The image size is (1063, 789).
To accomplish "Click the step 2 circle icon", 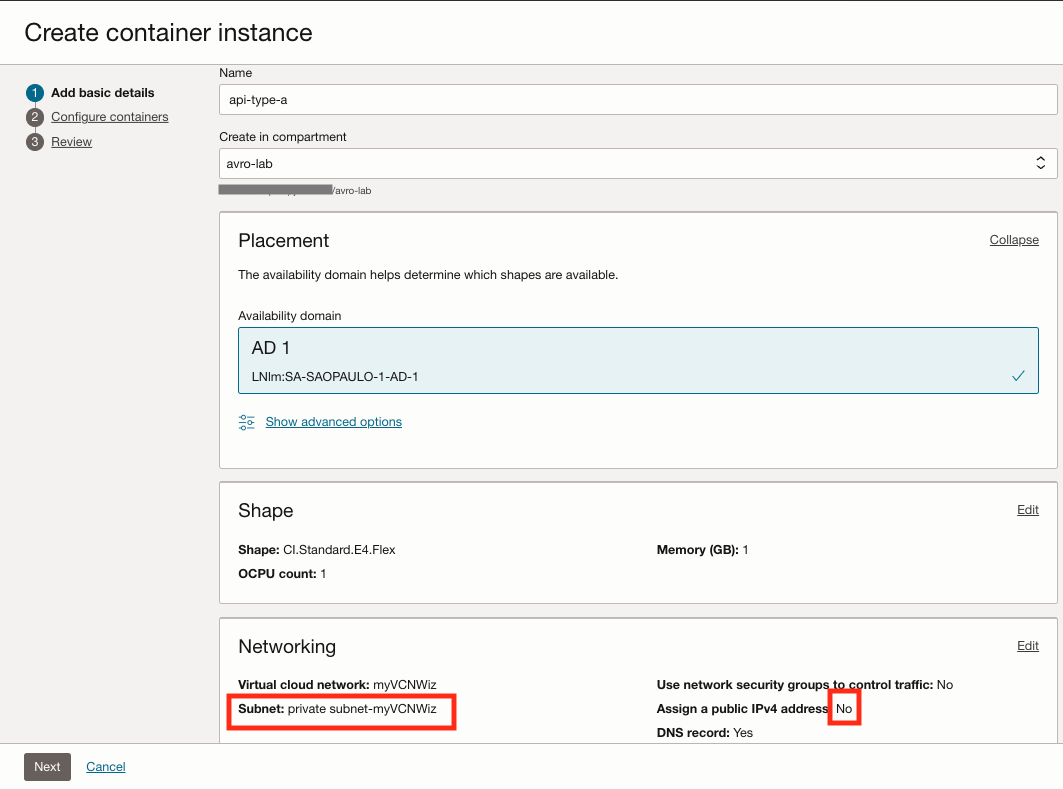I will tap(35, 117).
